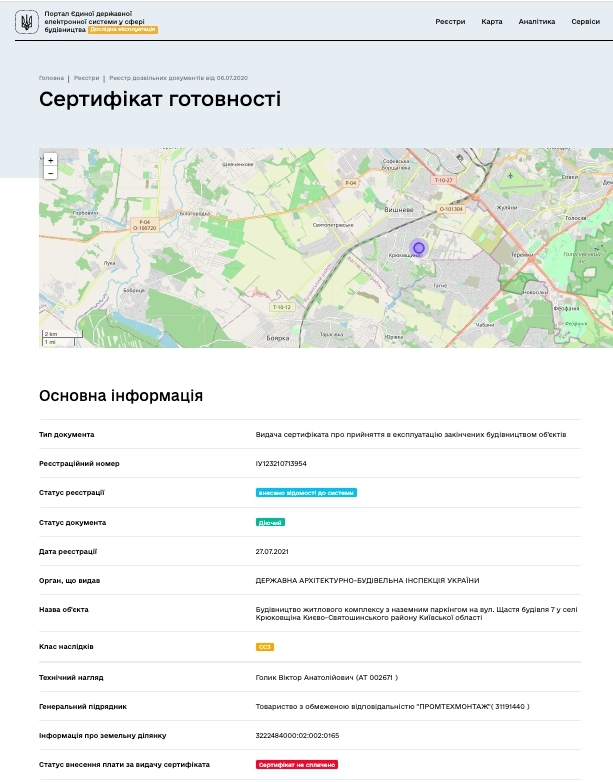
Task: Click the Статус реєстрації row label
Action: pos(72,493)
